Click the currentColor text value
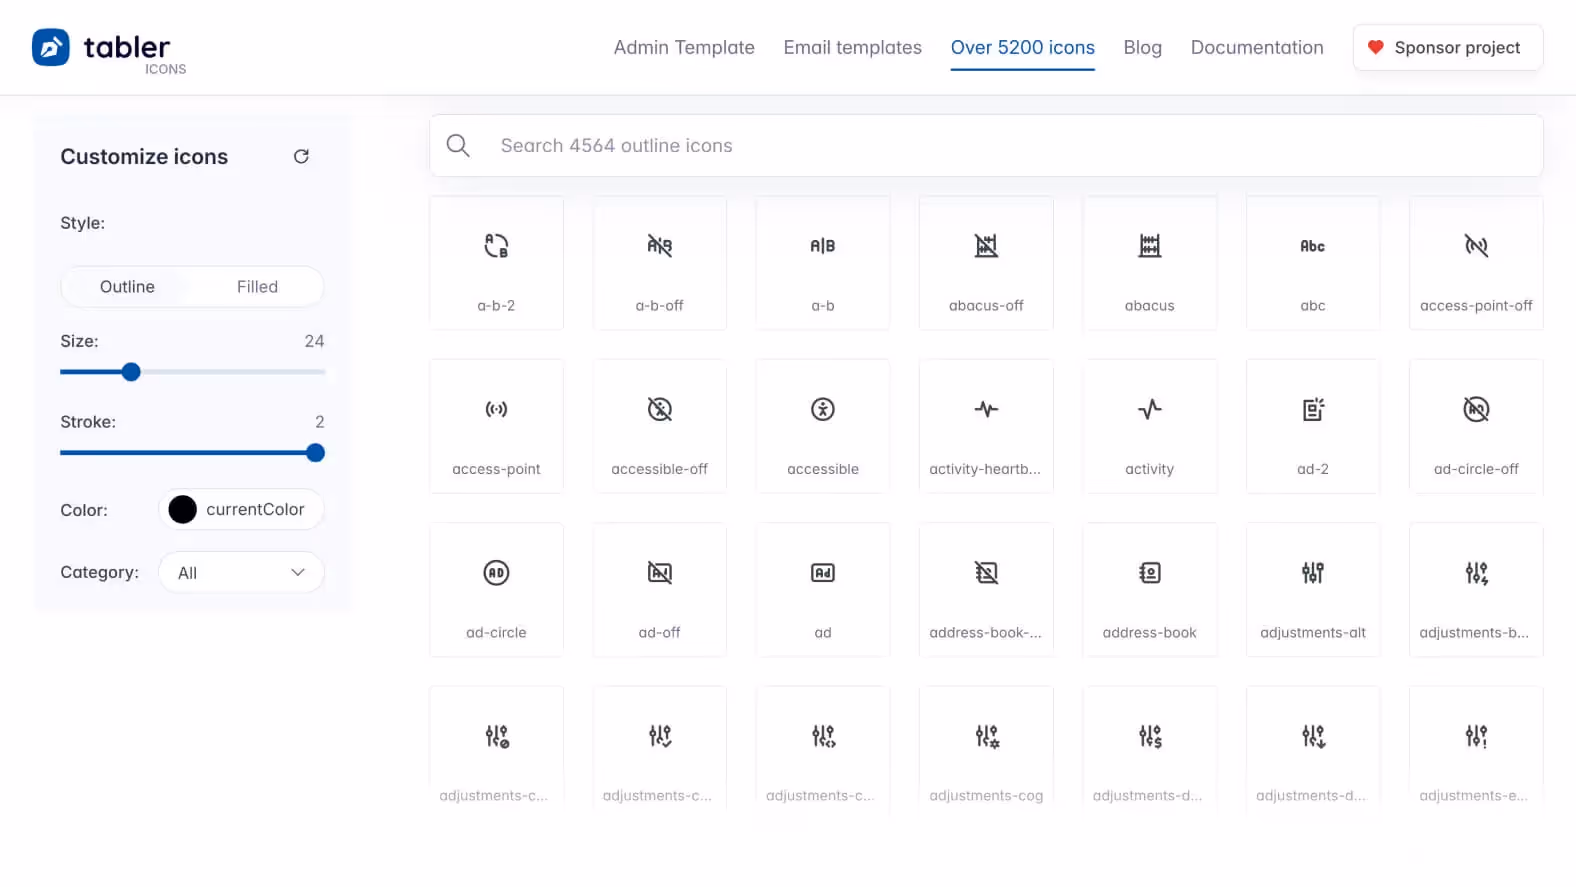The width and height of the screenshot is (1576, 887). coord(255,510)
